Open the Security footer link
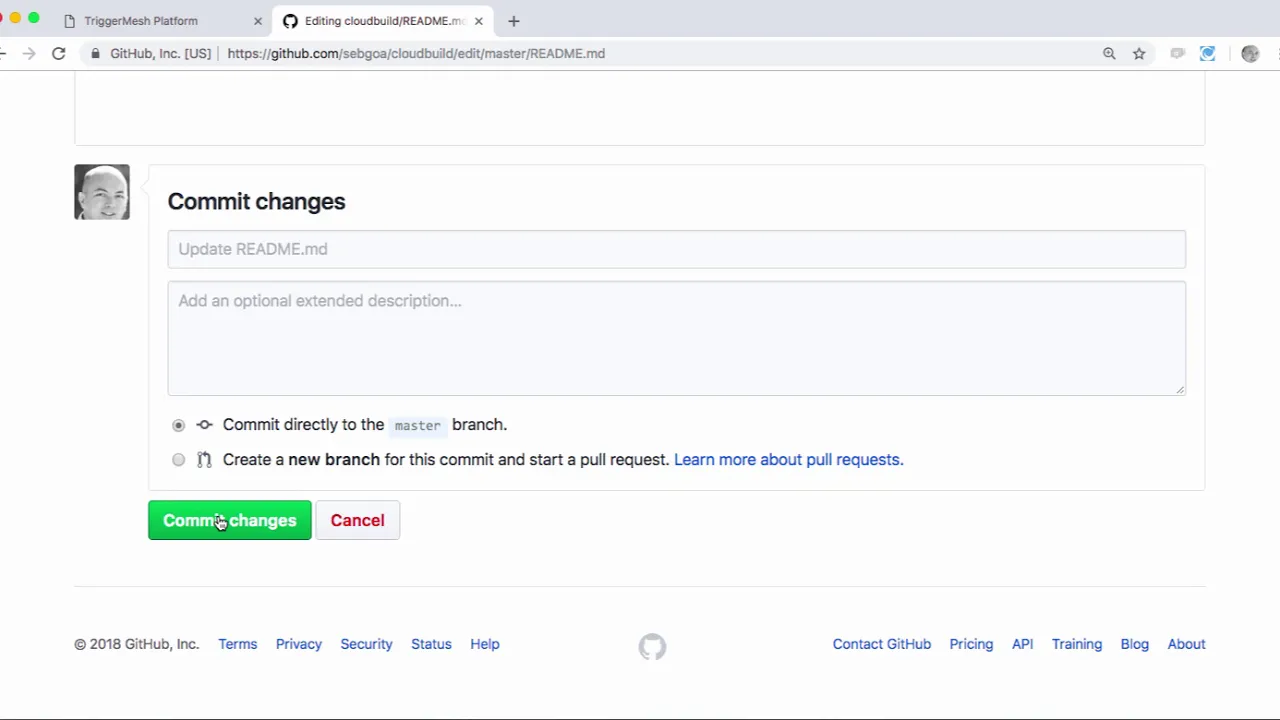1280x720 pixels. (366, 644)
